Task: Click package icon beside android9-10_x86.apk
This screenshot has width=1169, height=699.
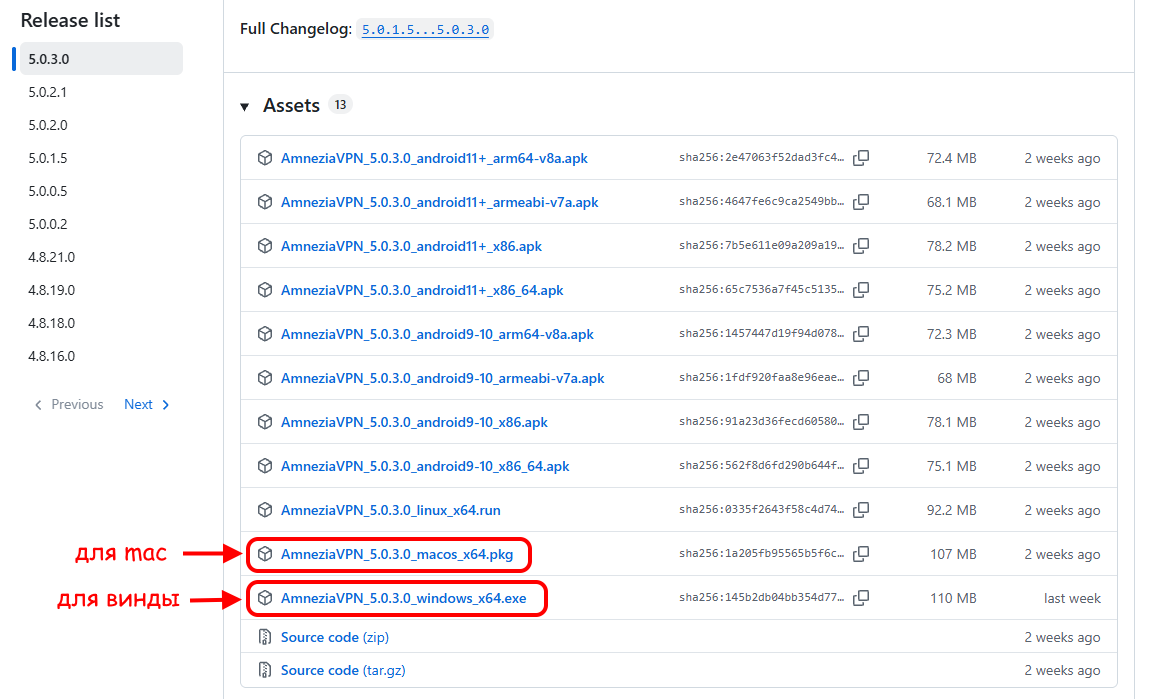Action: click(265, 422)
